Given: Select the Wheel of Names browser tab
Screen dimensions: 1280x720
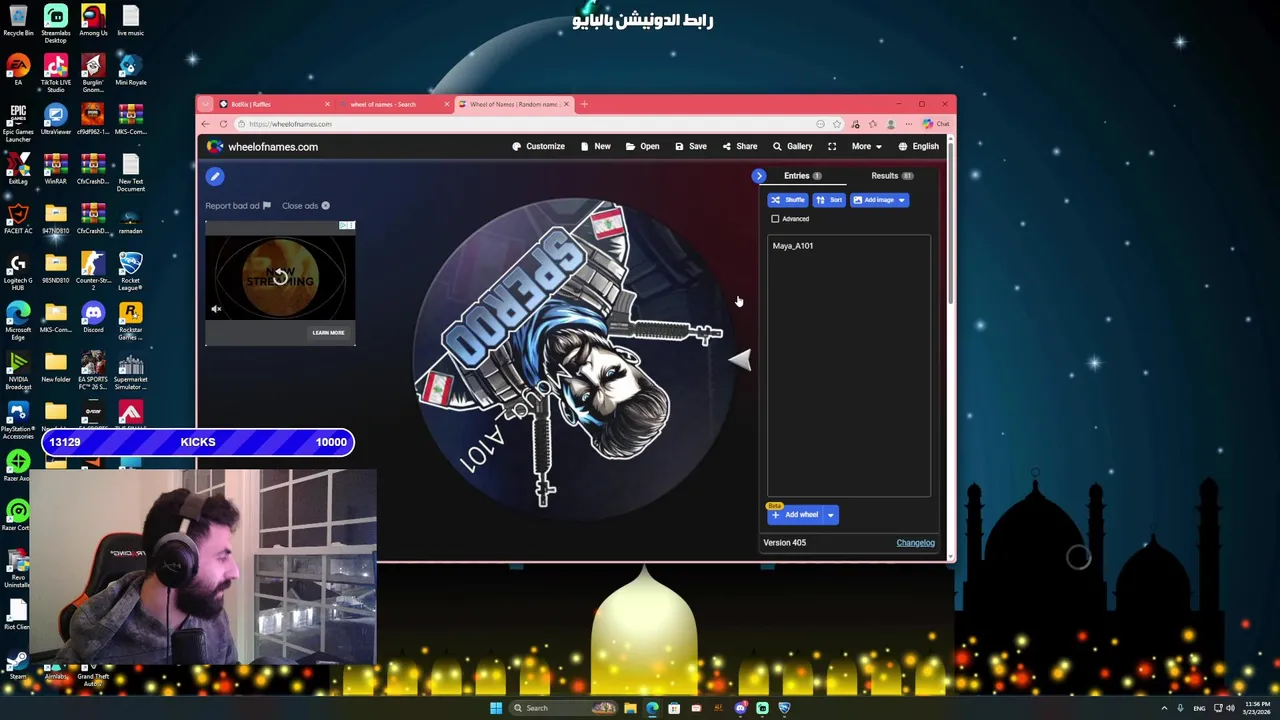Looking at the screenshot, I should coord(513,104).
